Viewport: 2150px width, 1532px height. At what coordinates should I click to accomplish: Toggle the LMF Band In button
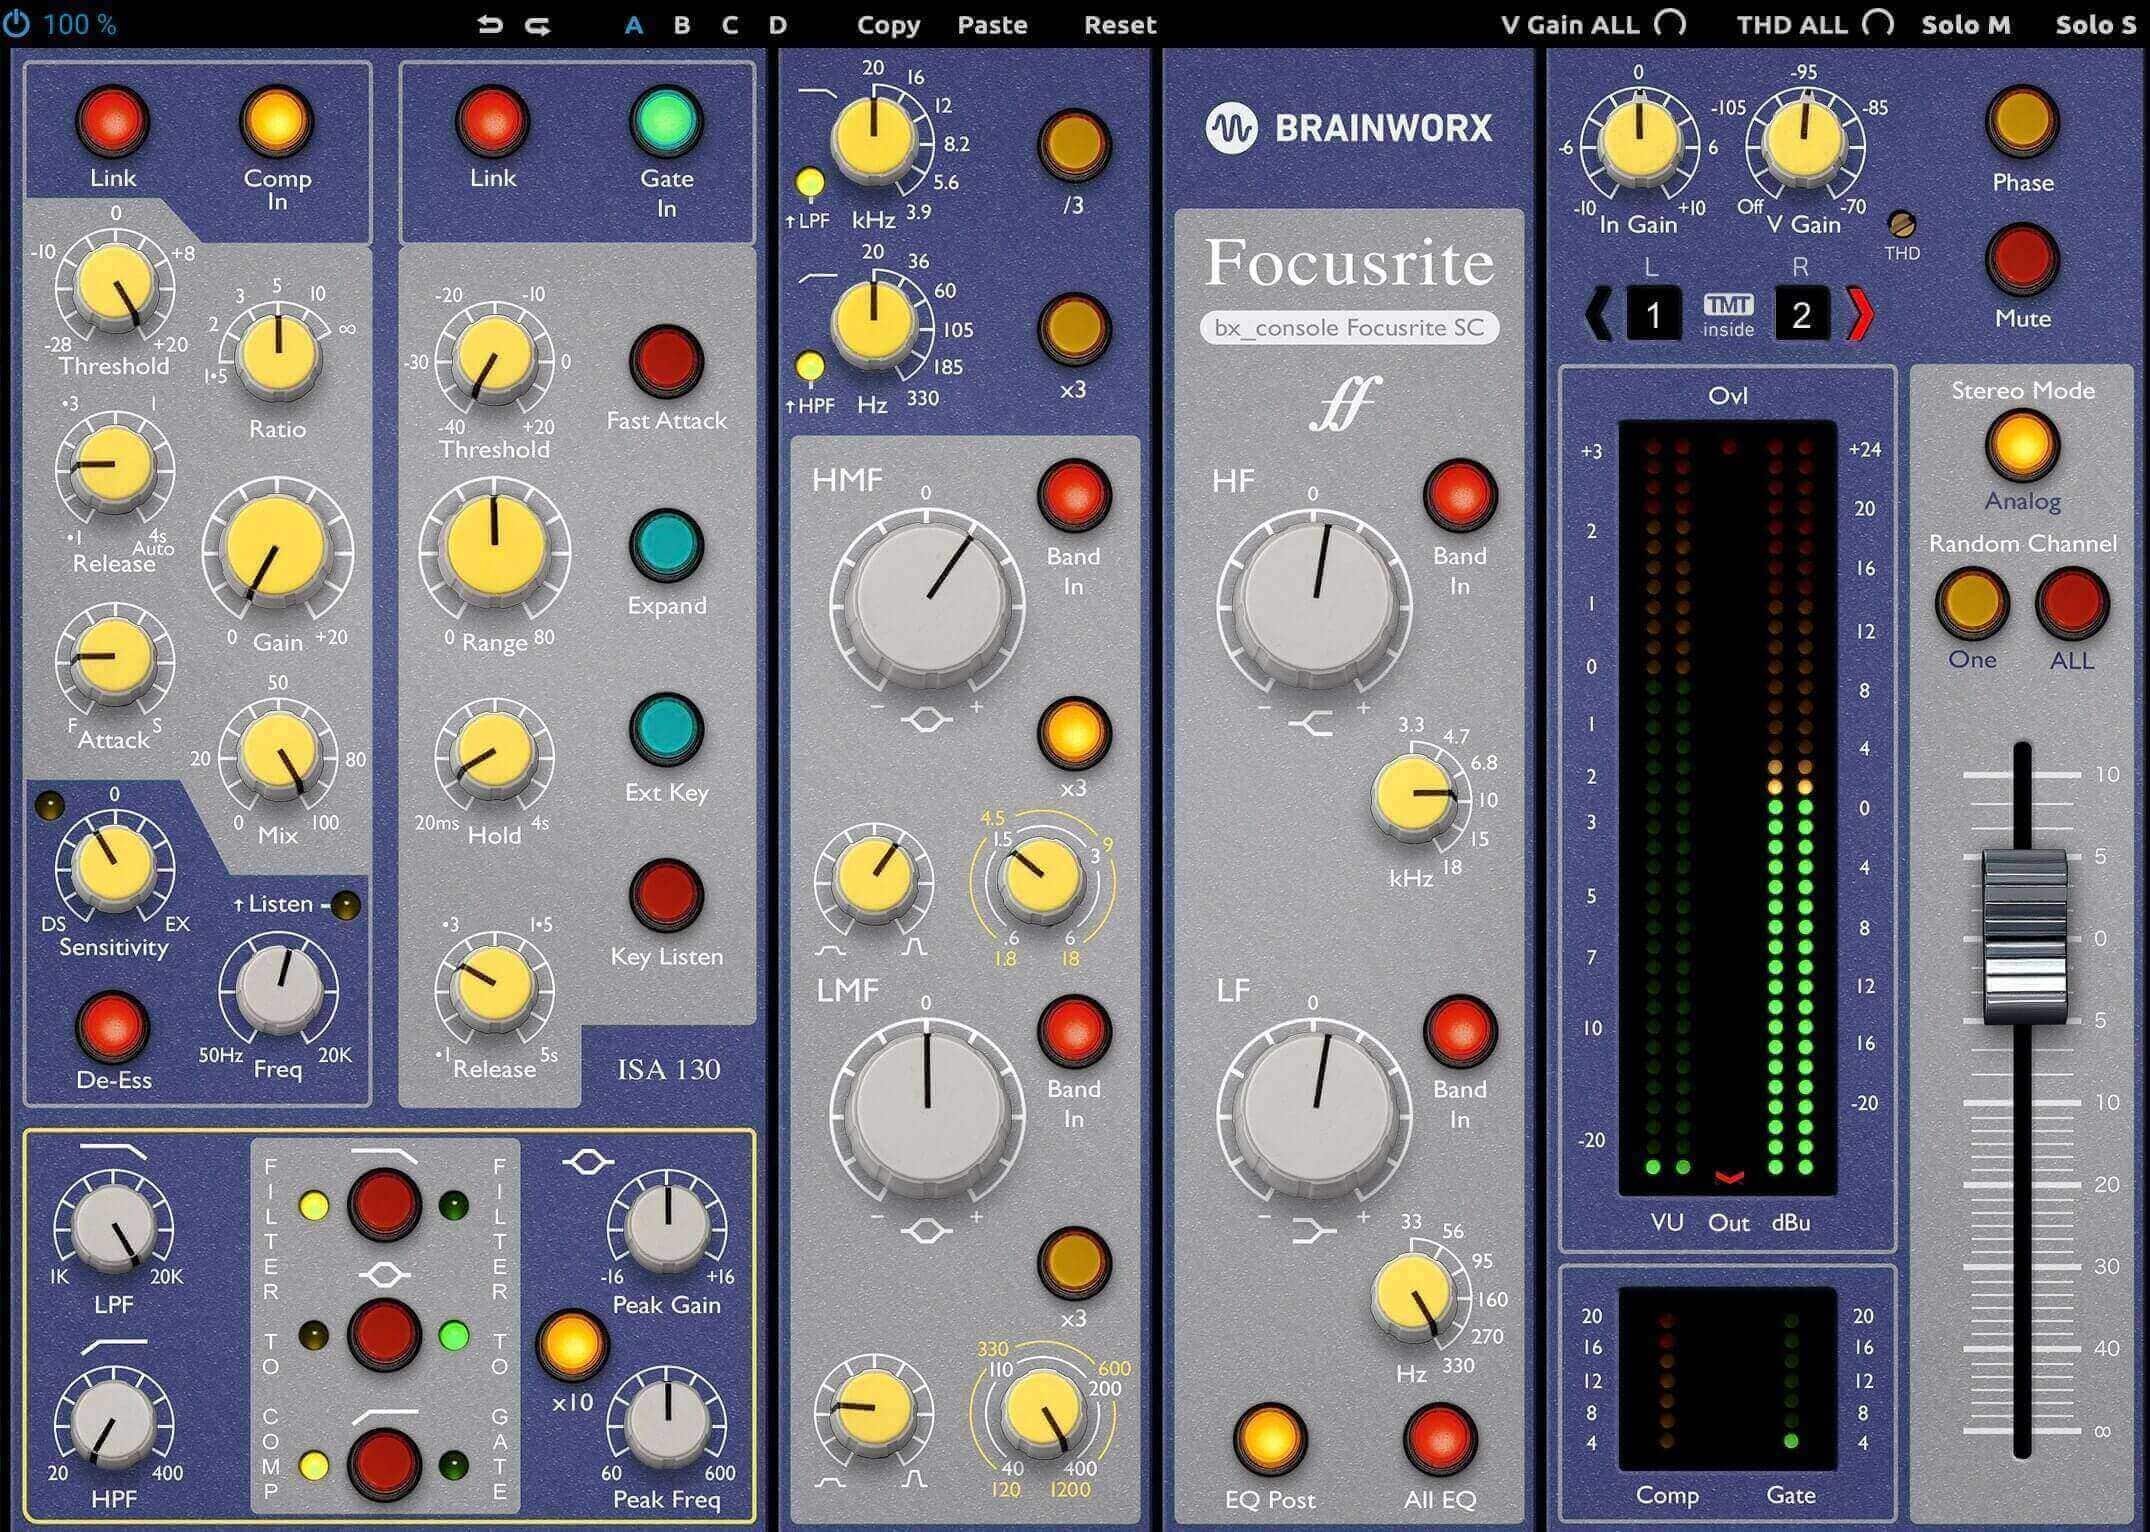tap(1074, 1030)
